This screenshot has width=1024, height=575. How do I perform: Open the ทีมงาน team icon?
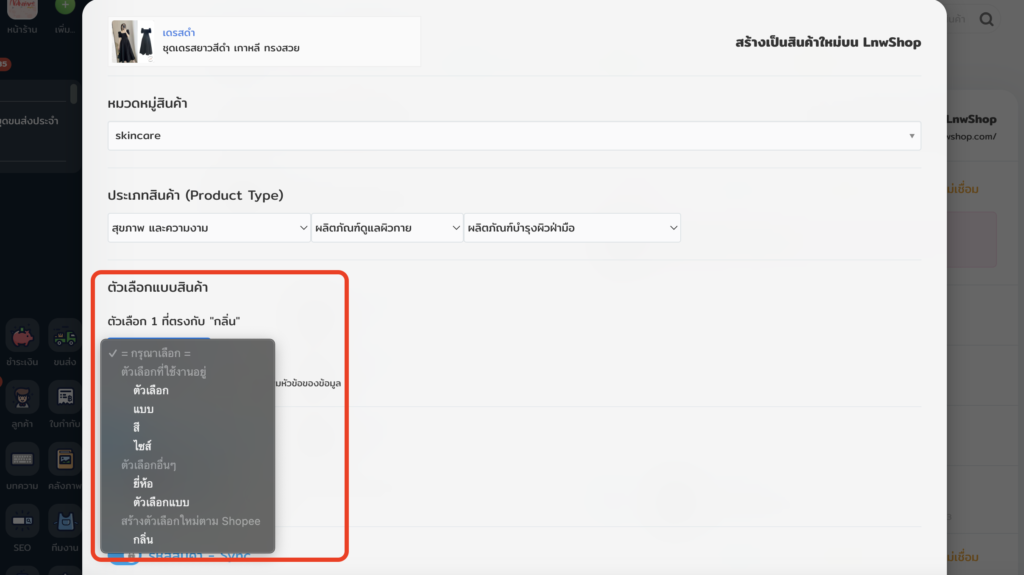pyautogui.click(x=65, y=522)
